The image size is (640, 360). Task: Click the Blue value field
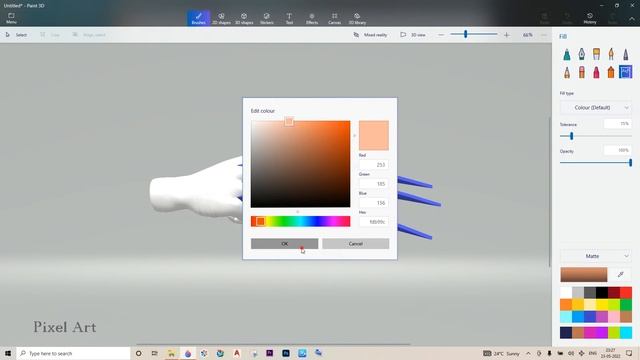point(373,203)
